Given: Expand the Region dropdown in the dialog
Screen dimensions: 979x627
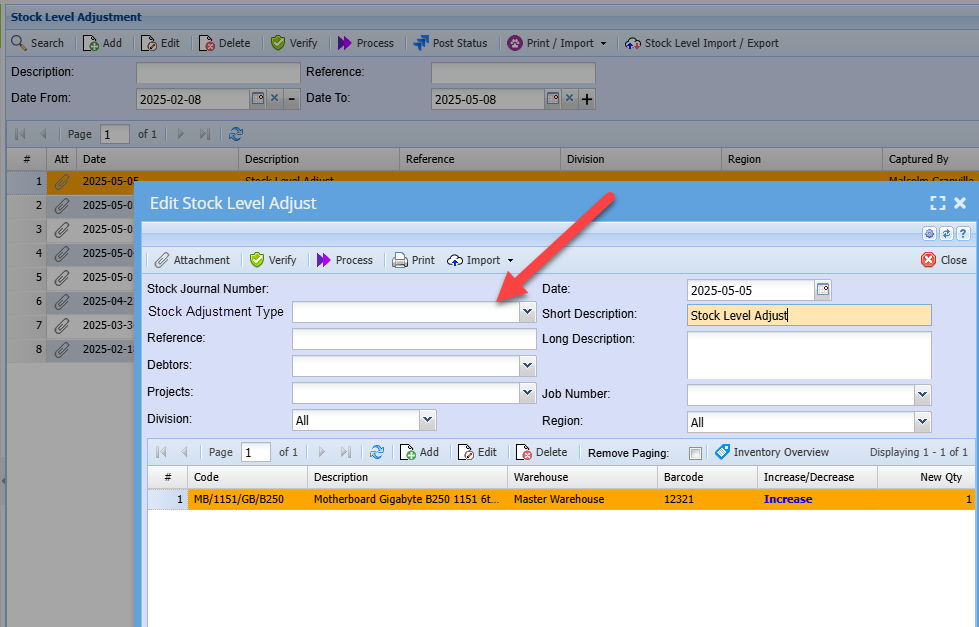Looking at the screenshot, I should (922, 422).
